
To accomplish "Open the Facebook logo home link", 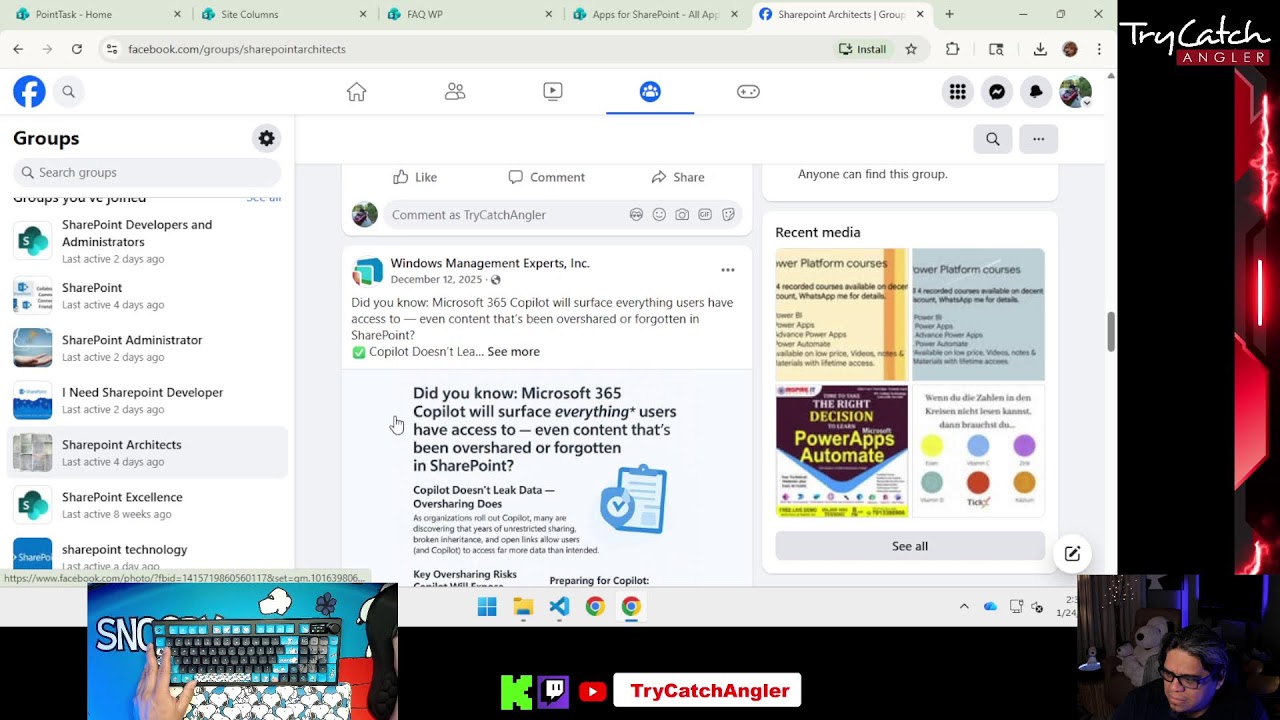I will tap(29, 92).
